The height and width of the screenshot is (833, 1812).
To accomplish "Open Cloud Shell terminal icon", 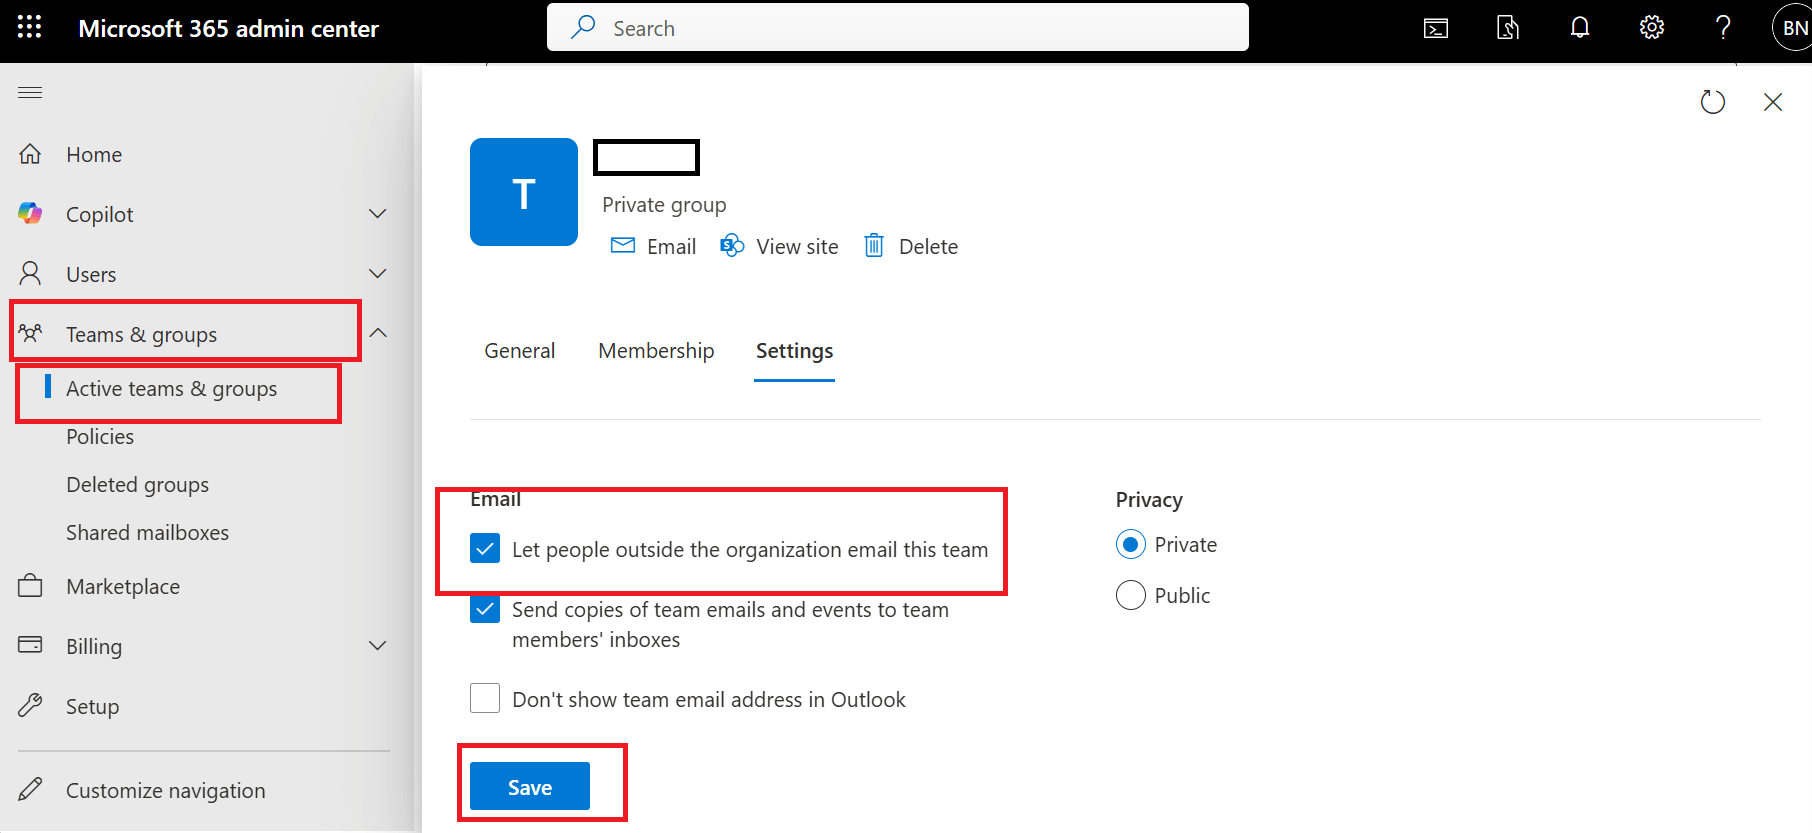I will [x=1436, y=28].
